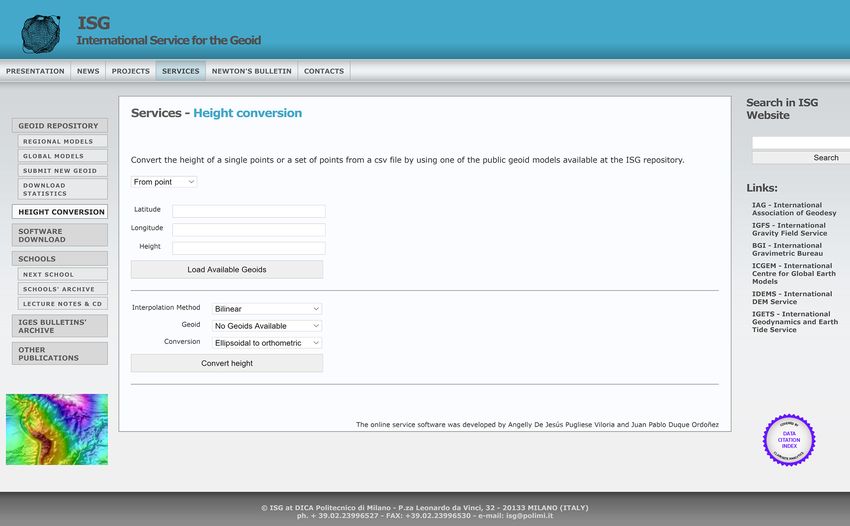
Task: Open Conversion Ellipsoidal to orthometric dropdown
Action: [267, 343]
